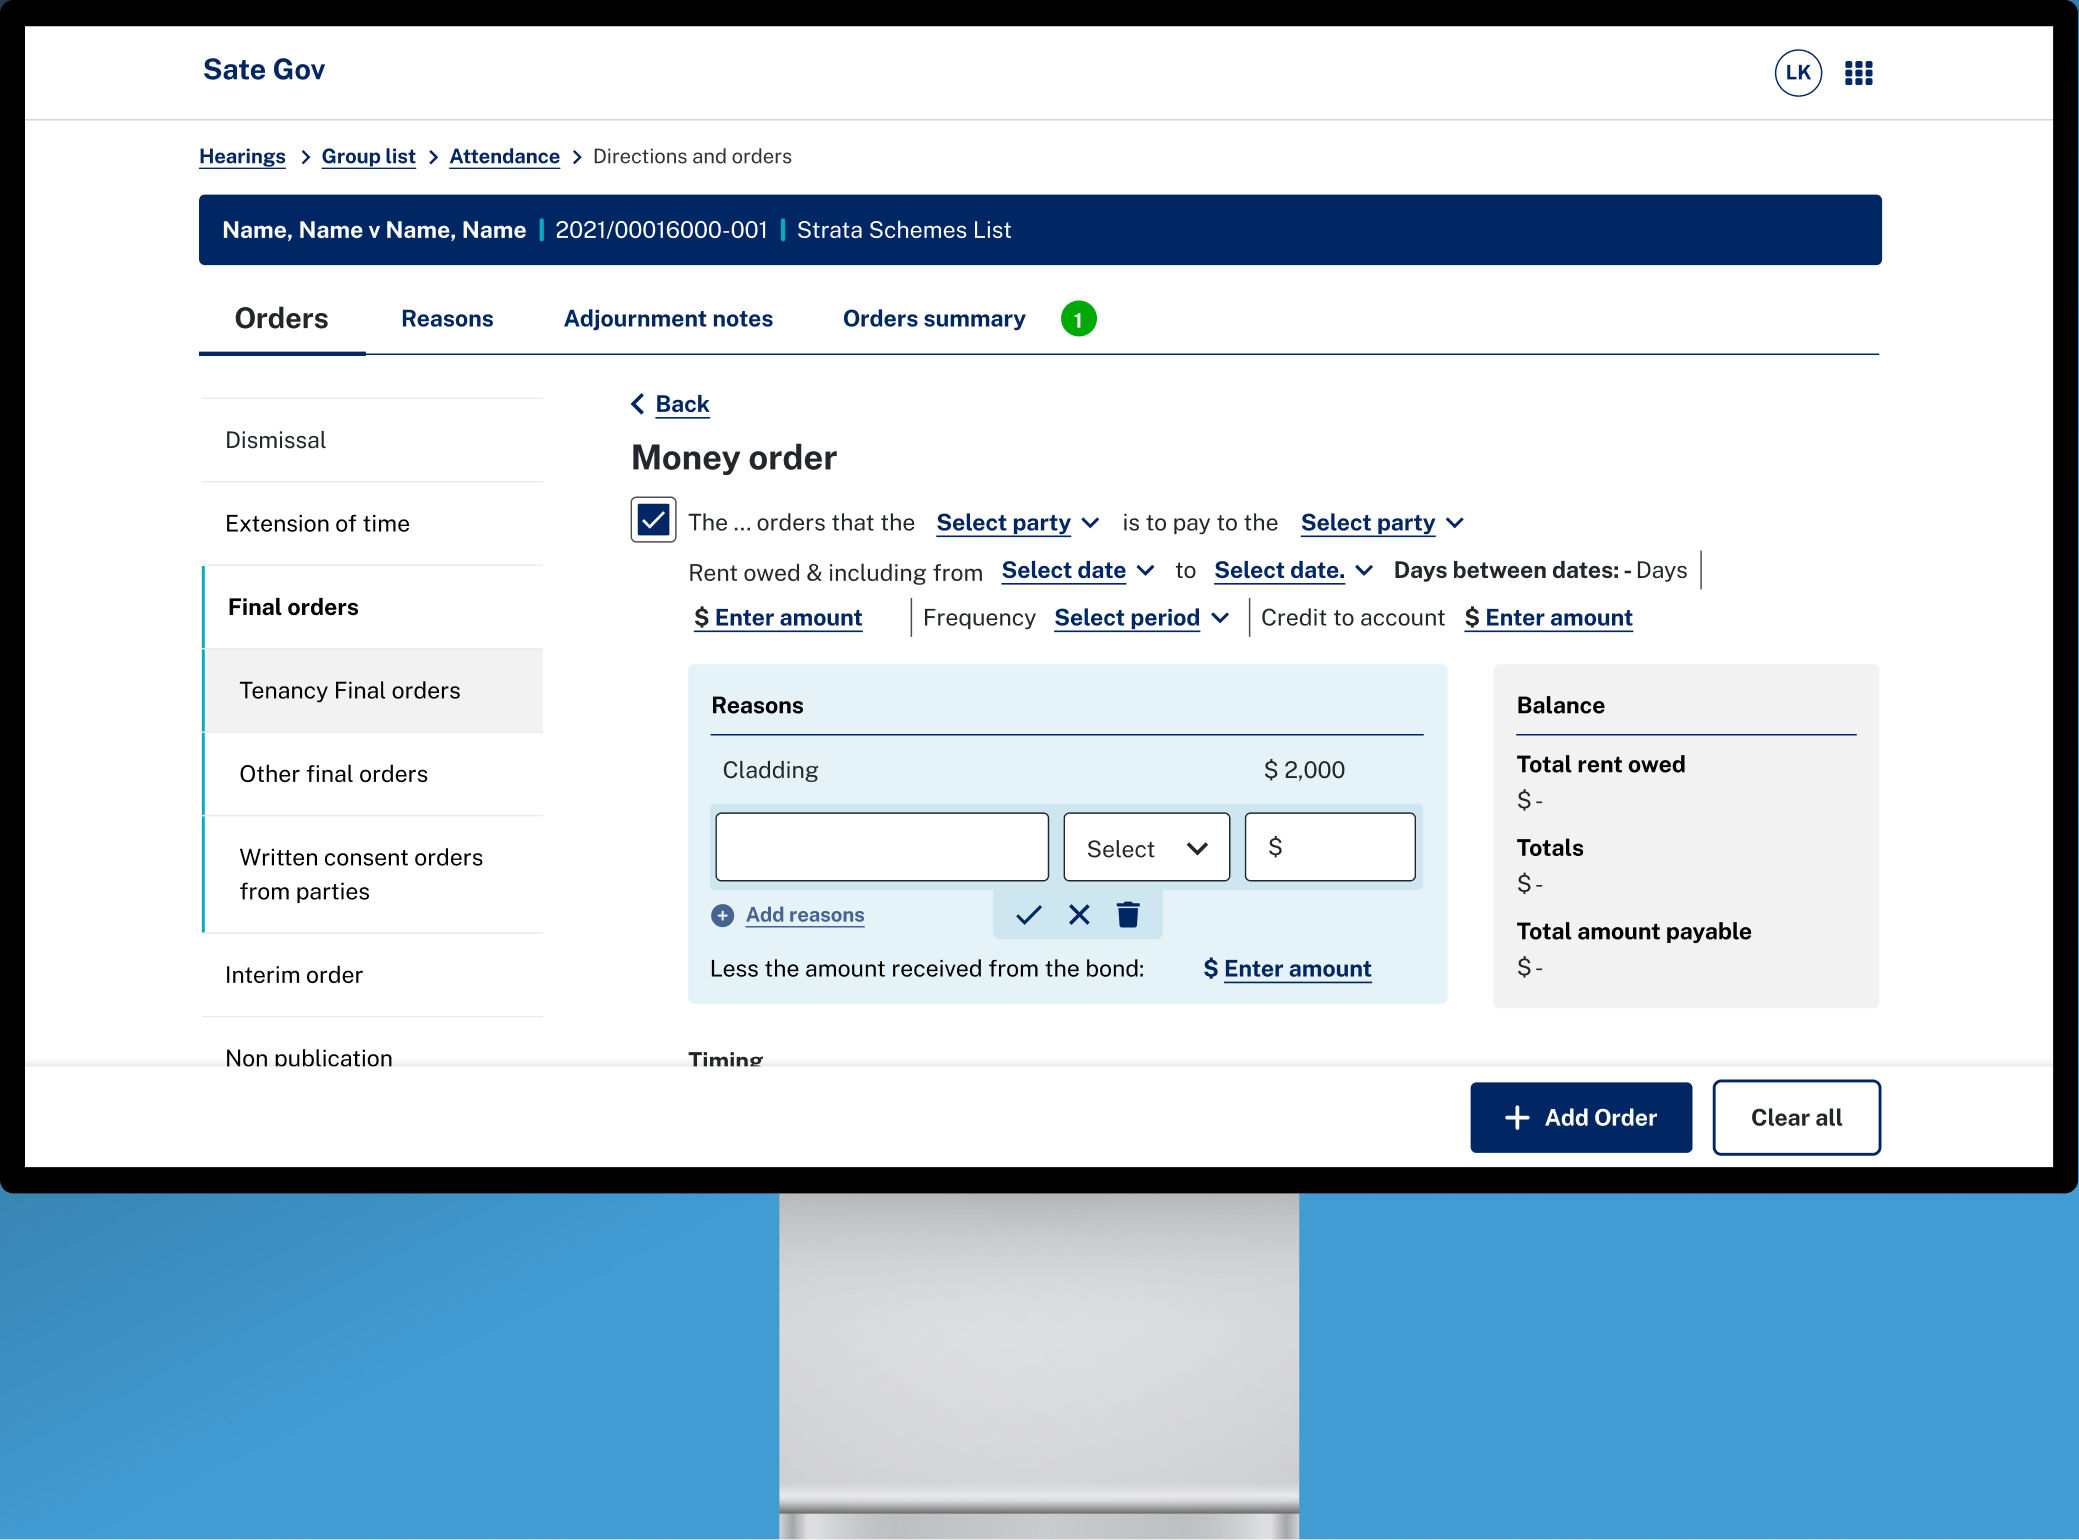Open the first Select party dropdown
Viewport: 2079px width, 1540px height.
(1017, 522)
